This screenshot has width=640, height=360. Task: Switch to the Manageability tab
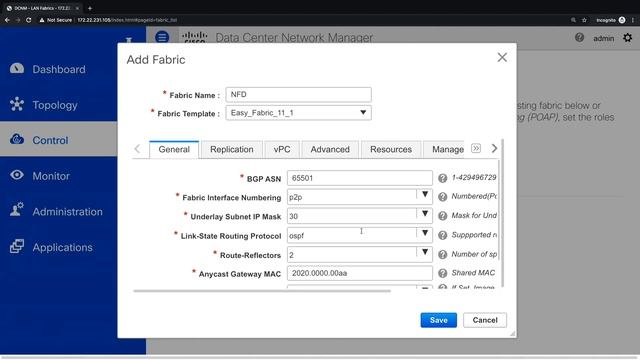[444, 149]
